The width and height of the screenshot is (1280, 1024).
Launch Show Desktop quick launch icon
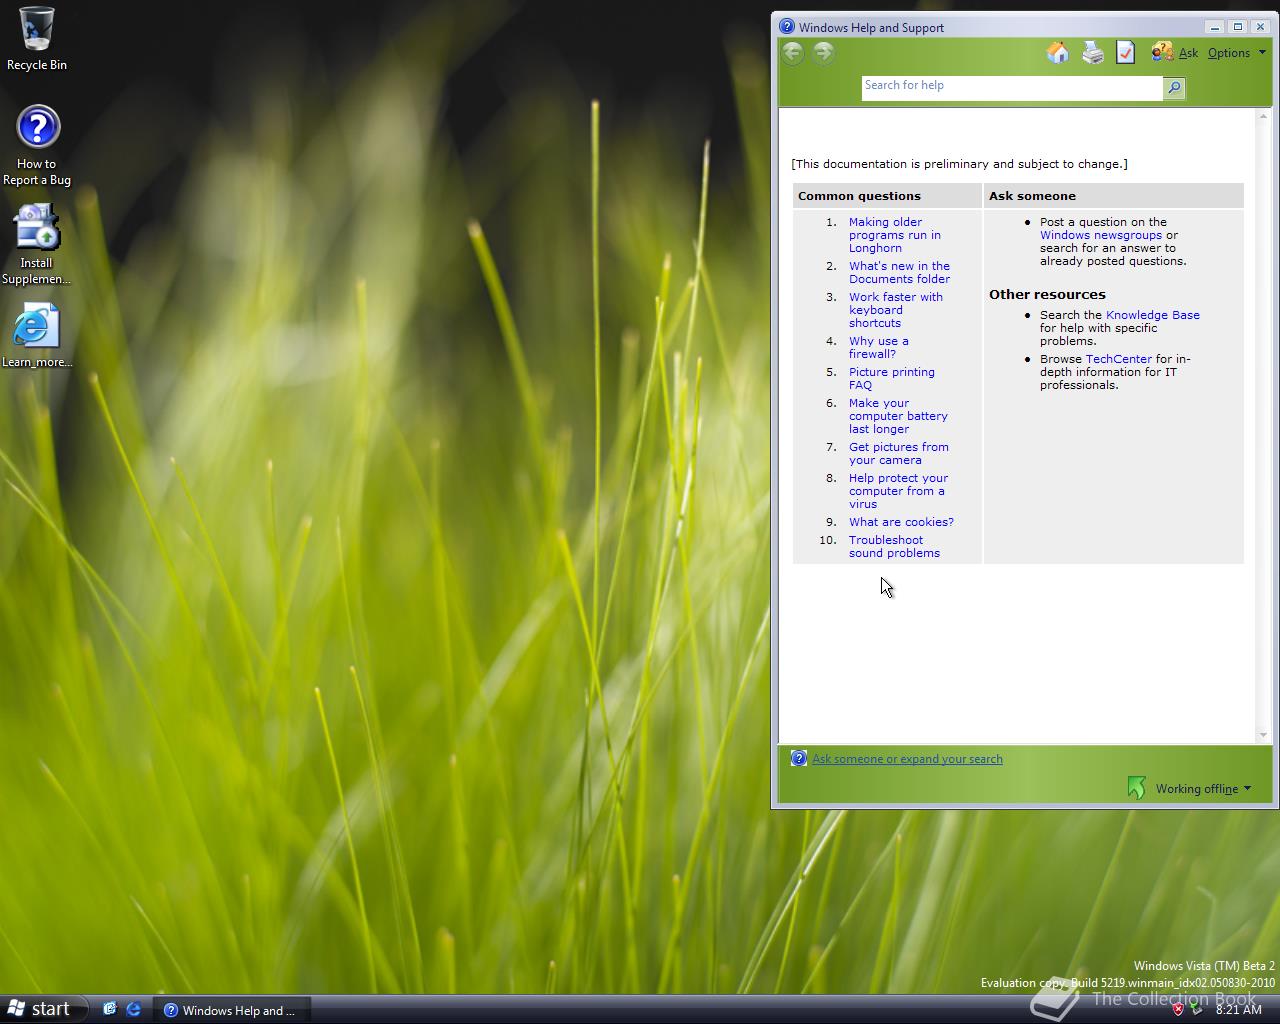(x=110, y=1009)
